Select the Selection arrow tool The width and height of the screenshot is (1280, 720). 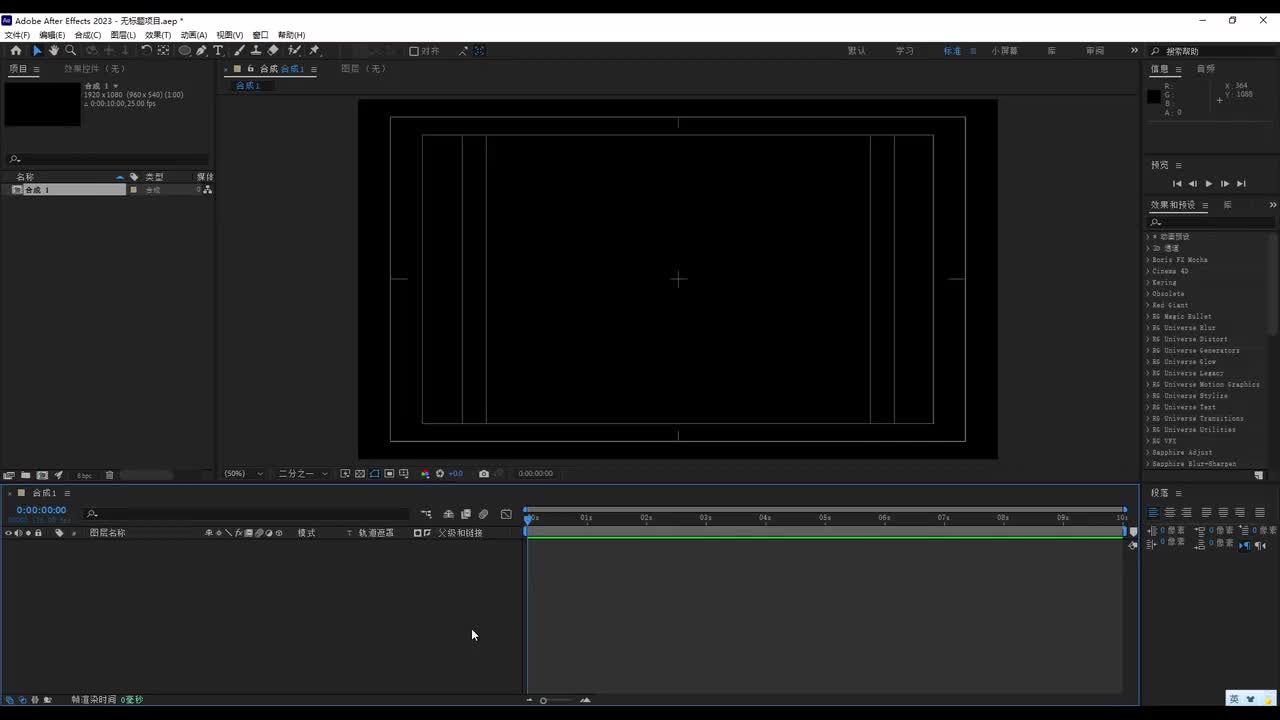37,50
